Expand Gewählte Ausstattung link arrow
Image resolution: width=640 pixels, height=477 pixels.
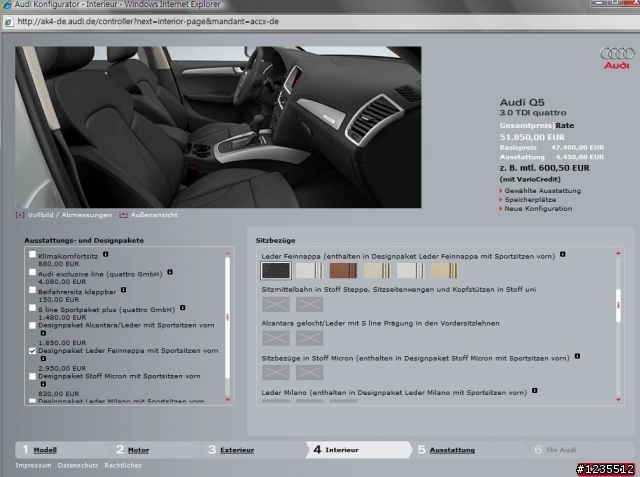(x=501, y=191)
